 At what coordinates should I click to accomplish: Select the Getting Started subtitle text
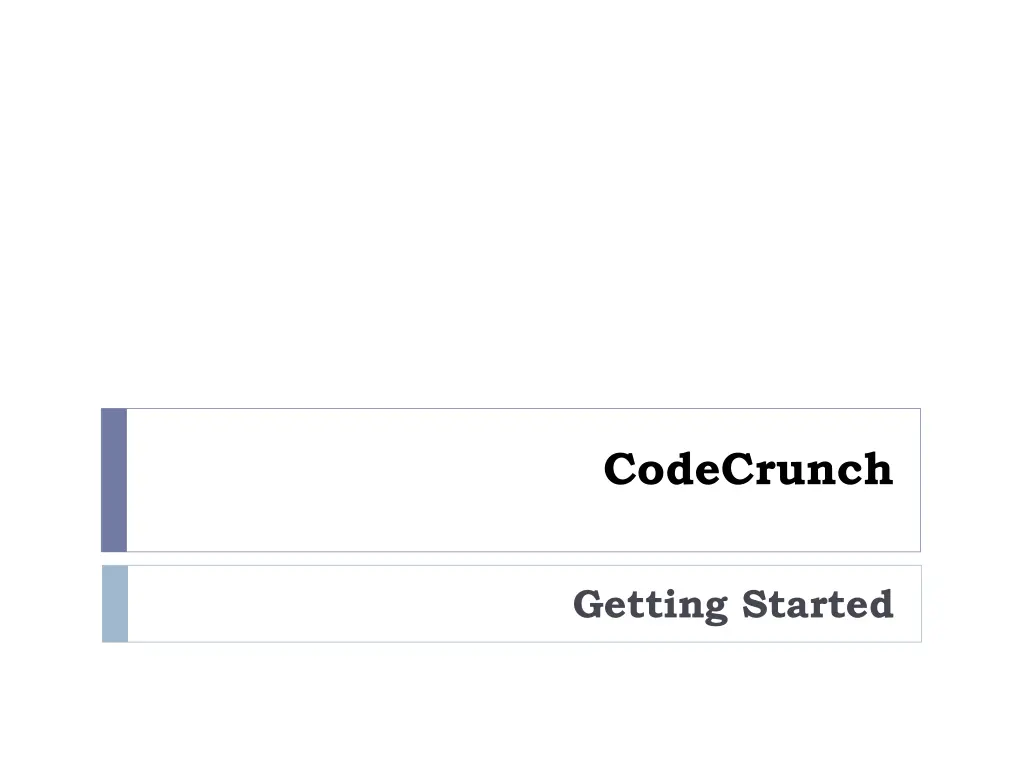tap(733, 604)
